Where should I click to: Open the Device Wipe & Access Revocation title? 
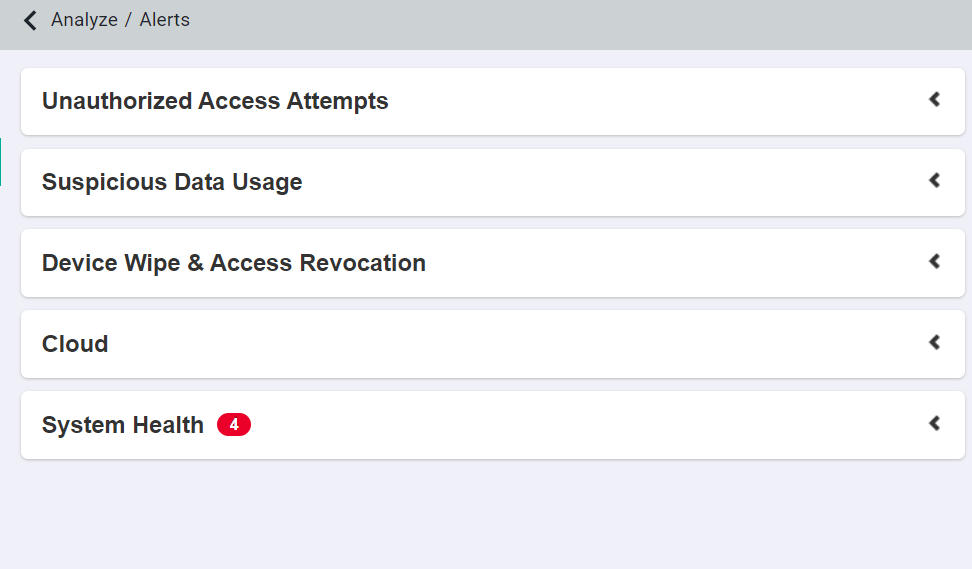coord(234,263)
